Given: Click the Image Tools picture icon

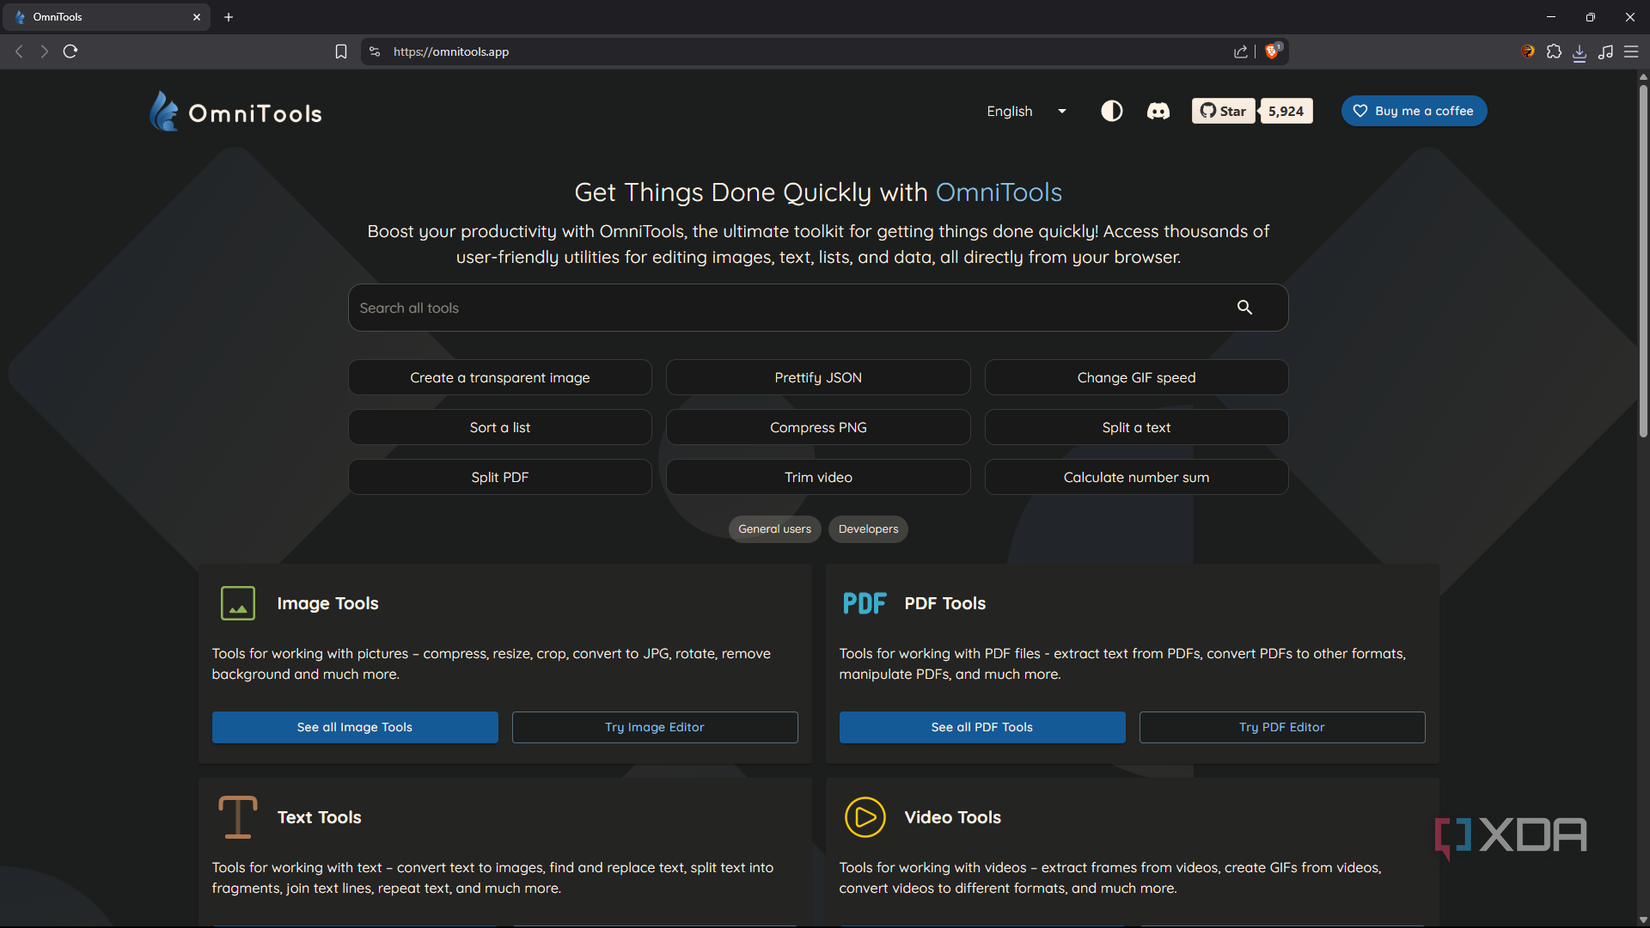Looking at the screenshot, I should pos(238,603).
